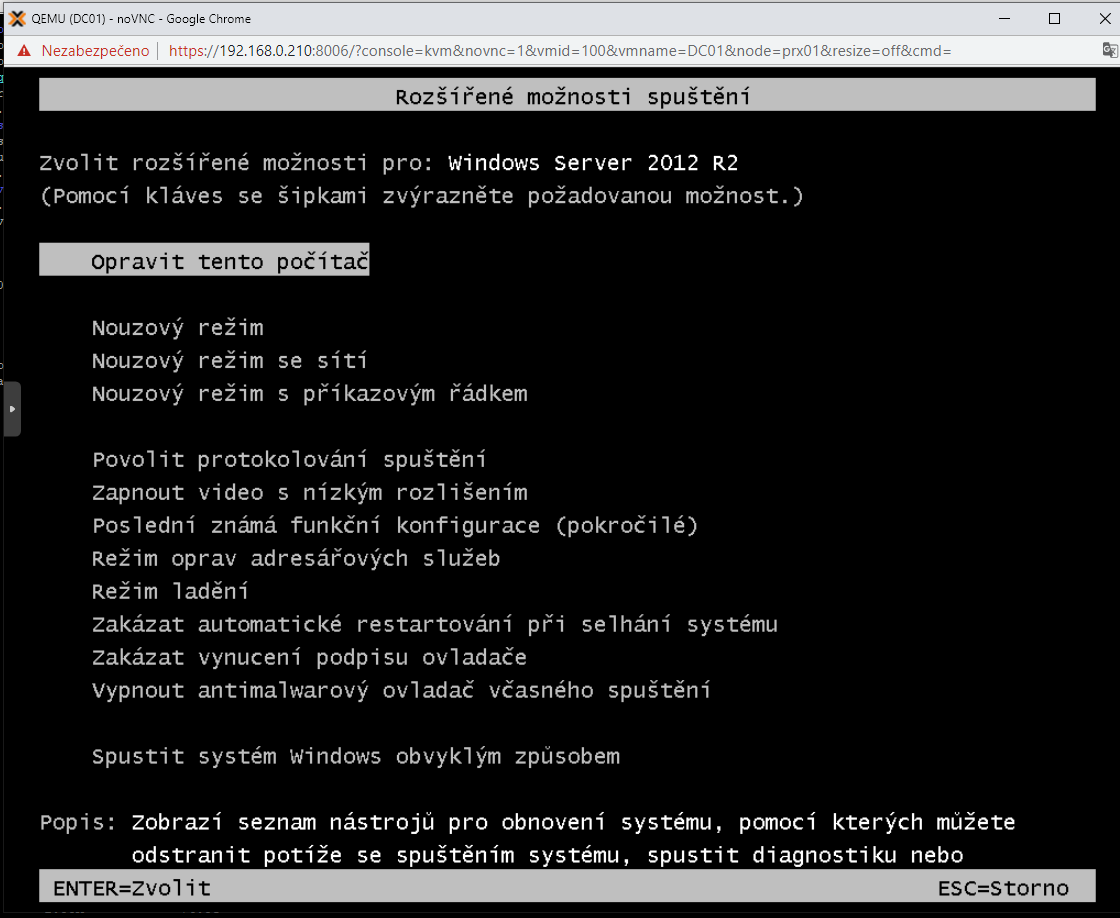Choose 'Zapnout video s nízkým rozlišením'
The height and width of the screenshot is (918, 1120).
tap(309, 493)
